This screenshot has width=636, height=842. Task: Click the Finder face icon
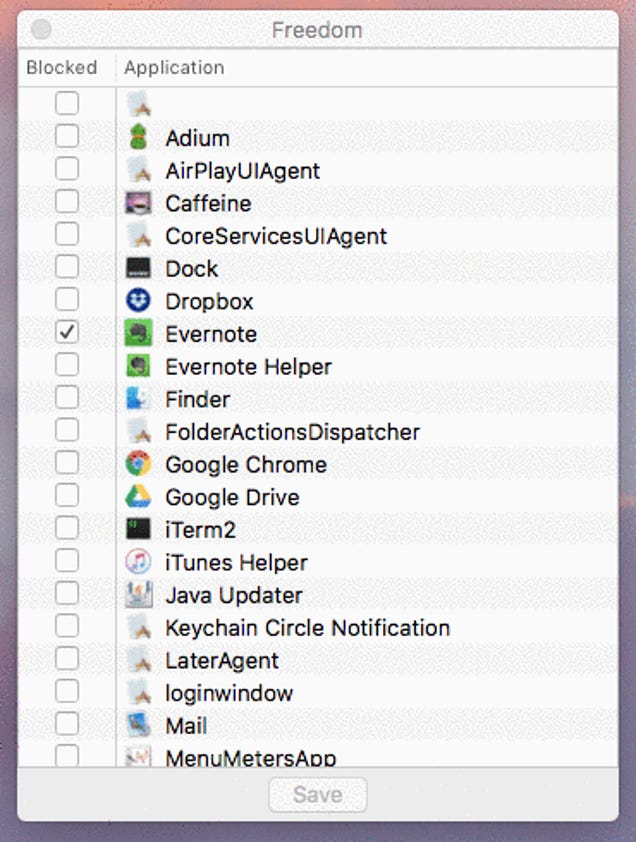coord(139,399)
